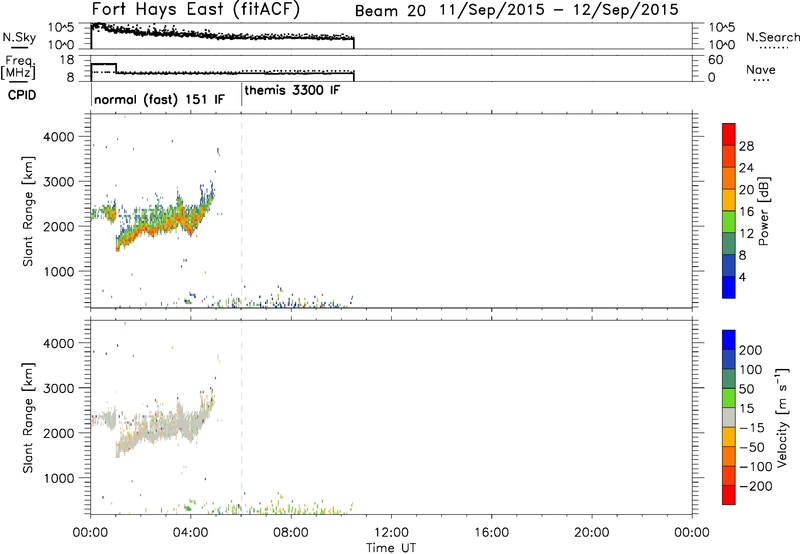
Task: Click the 'Power [dB]' colorbar label
Action: tap(763, 211)
